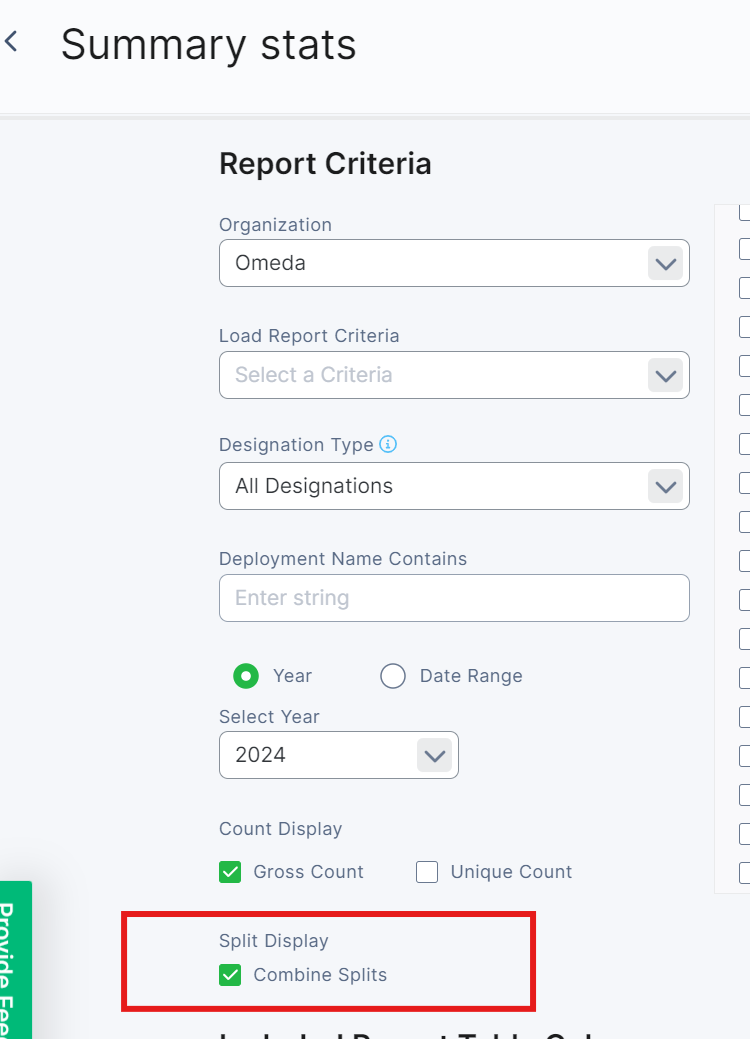
Task: Click the Organization field's chevron arrow
Action: coord(664,264)
